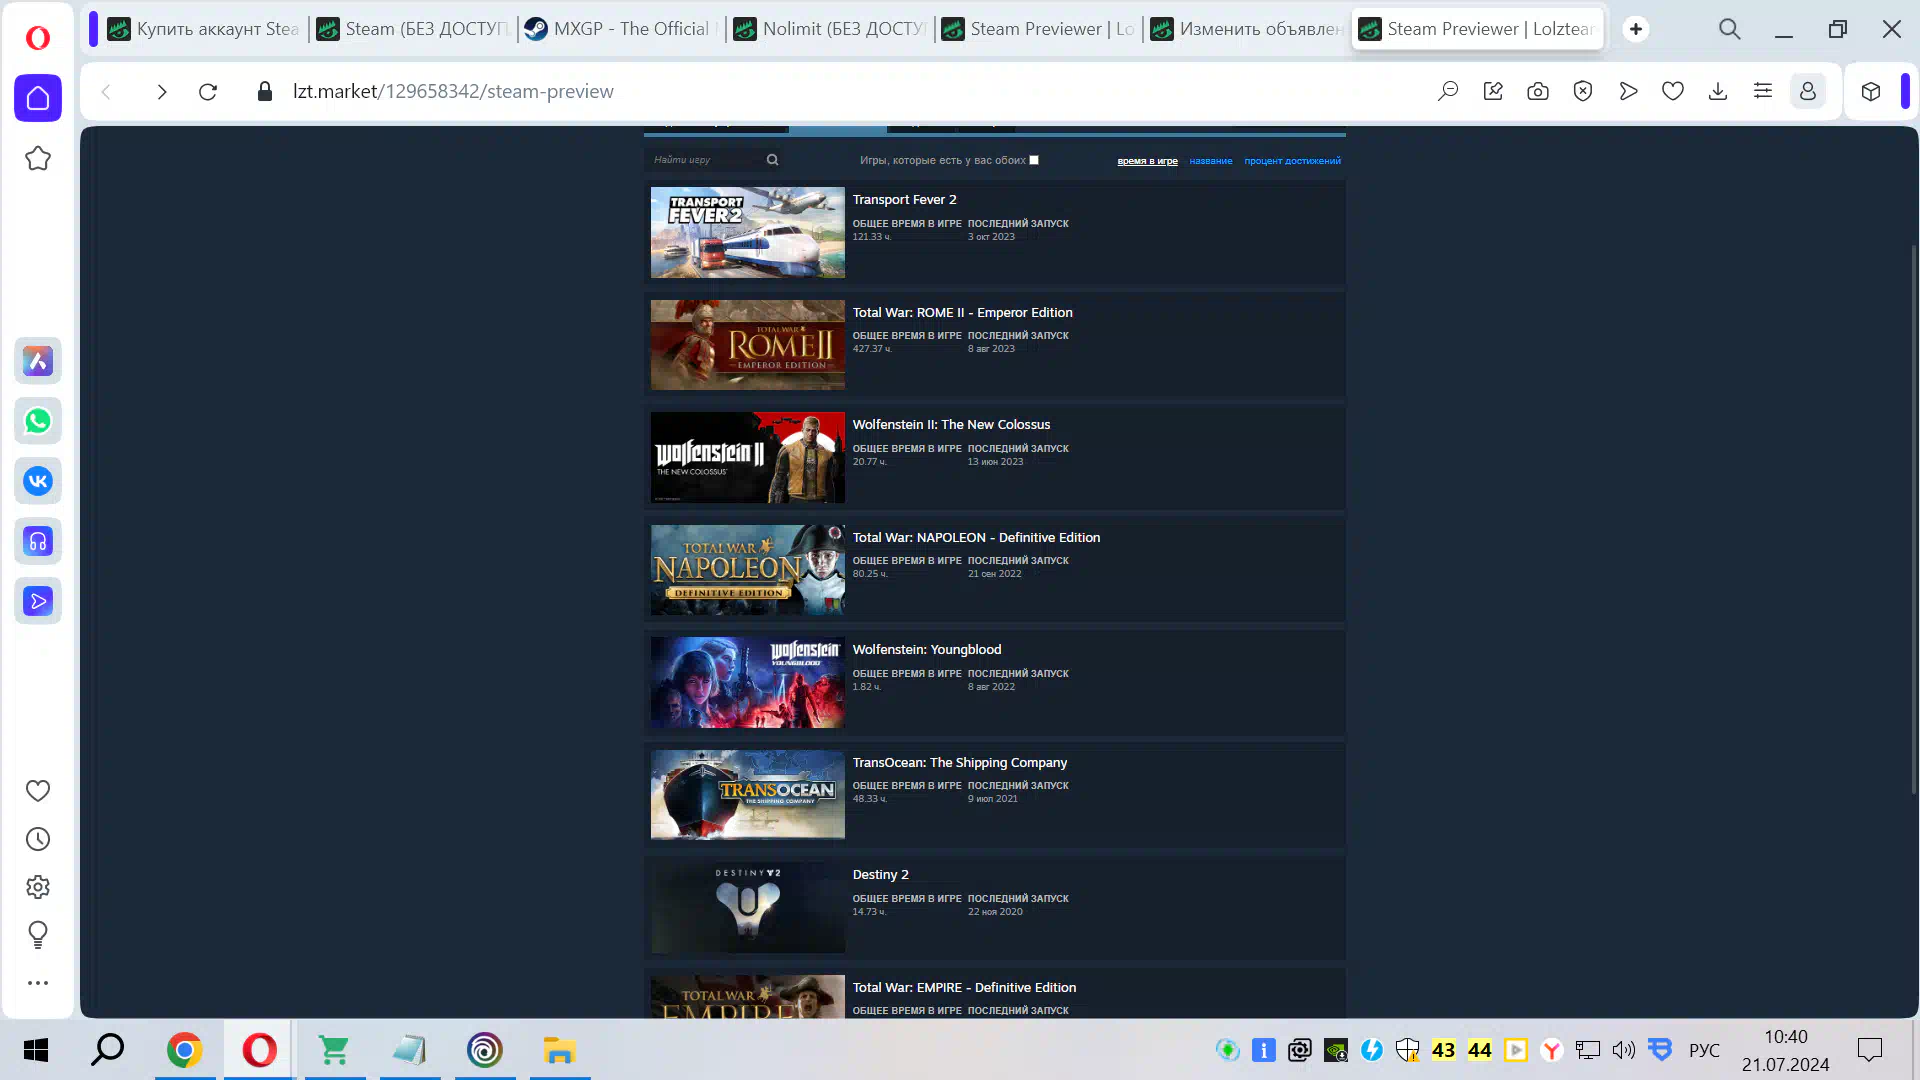Open downloads panel icon
Screen dimensions: 1920x1080
coord(1718,92)
